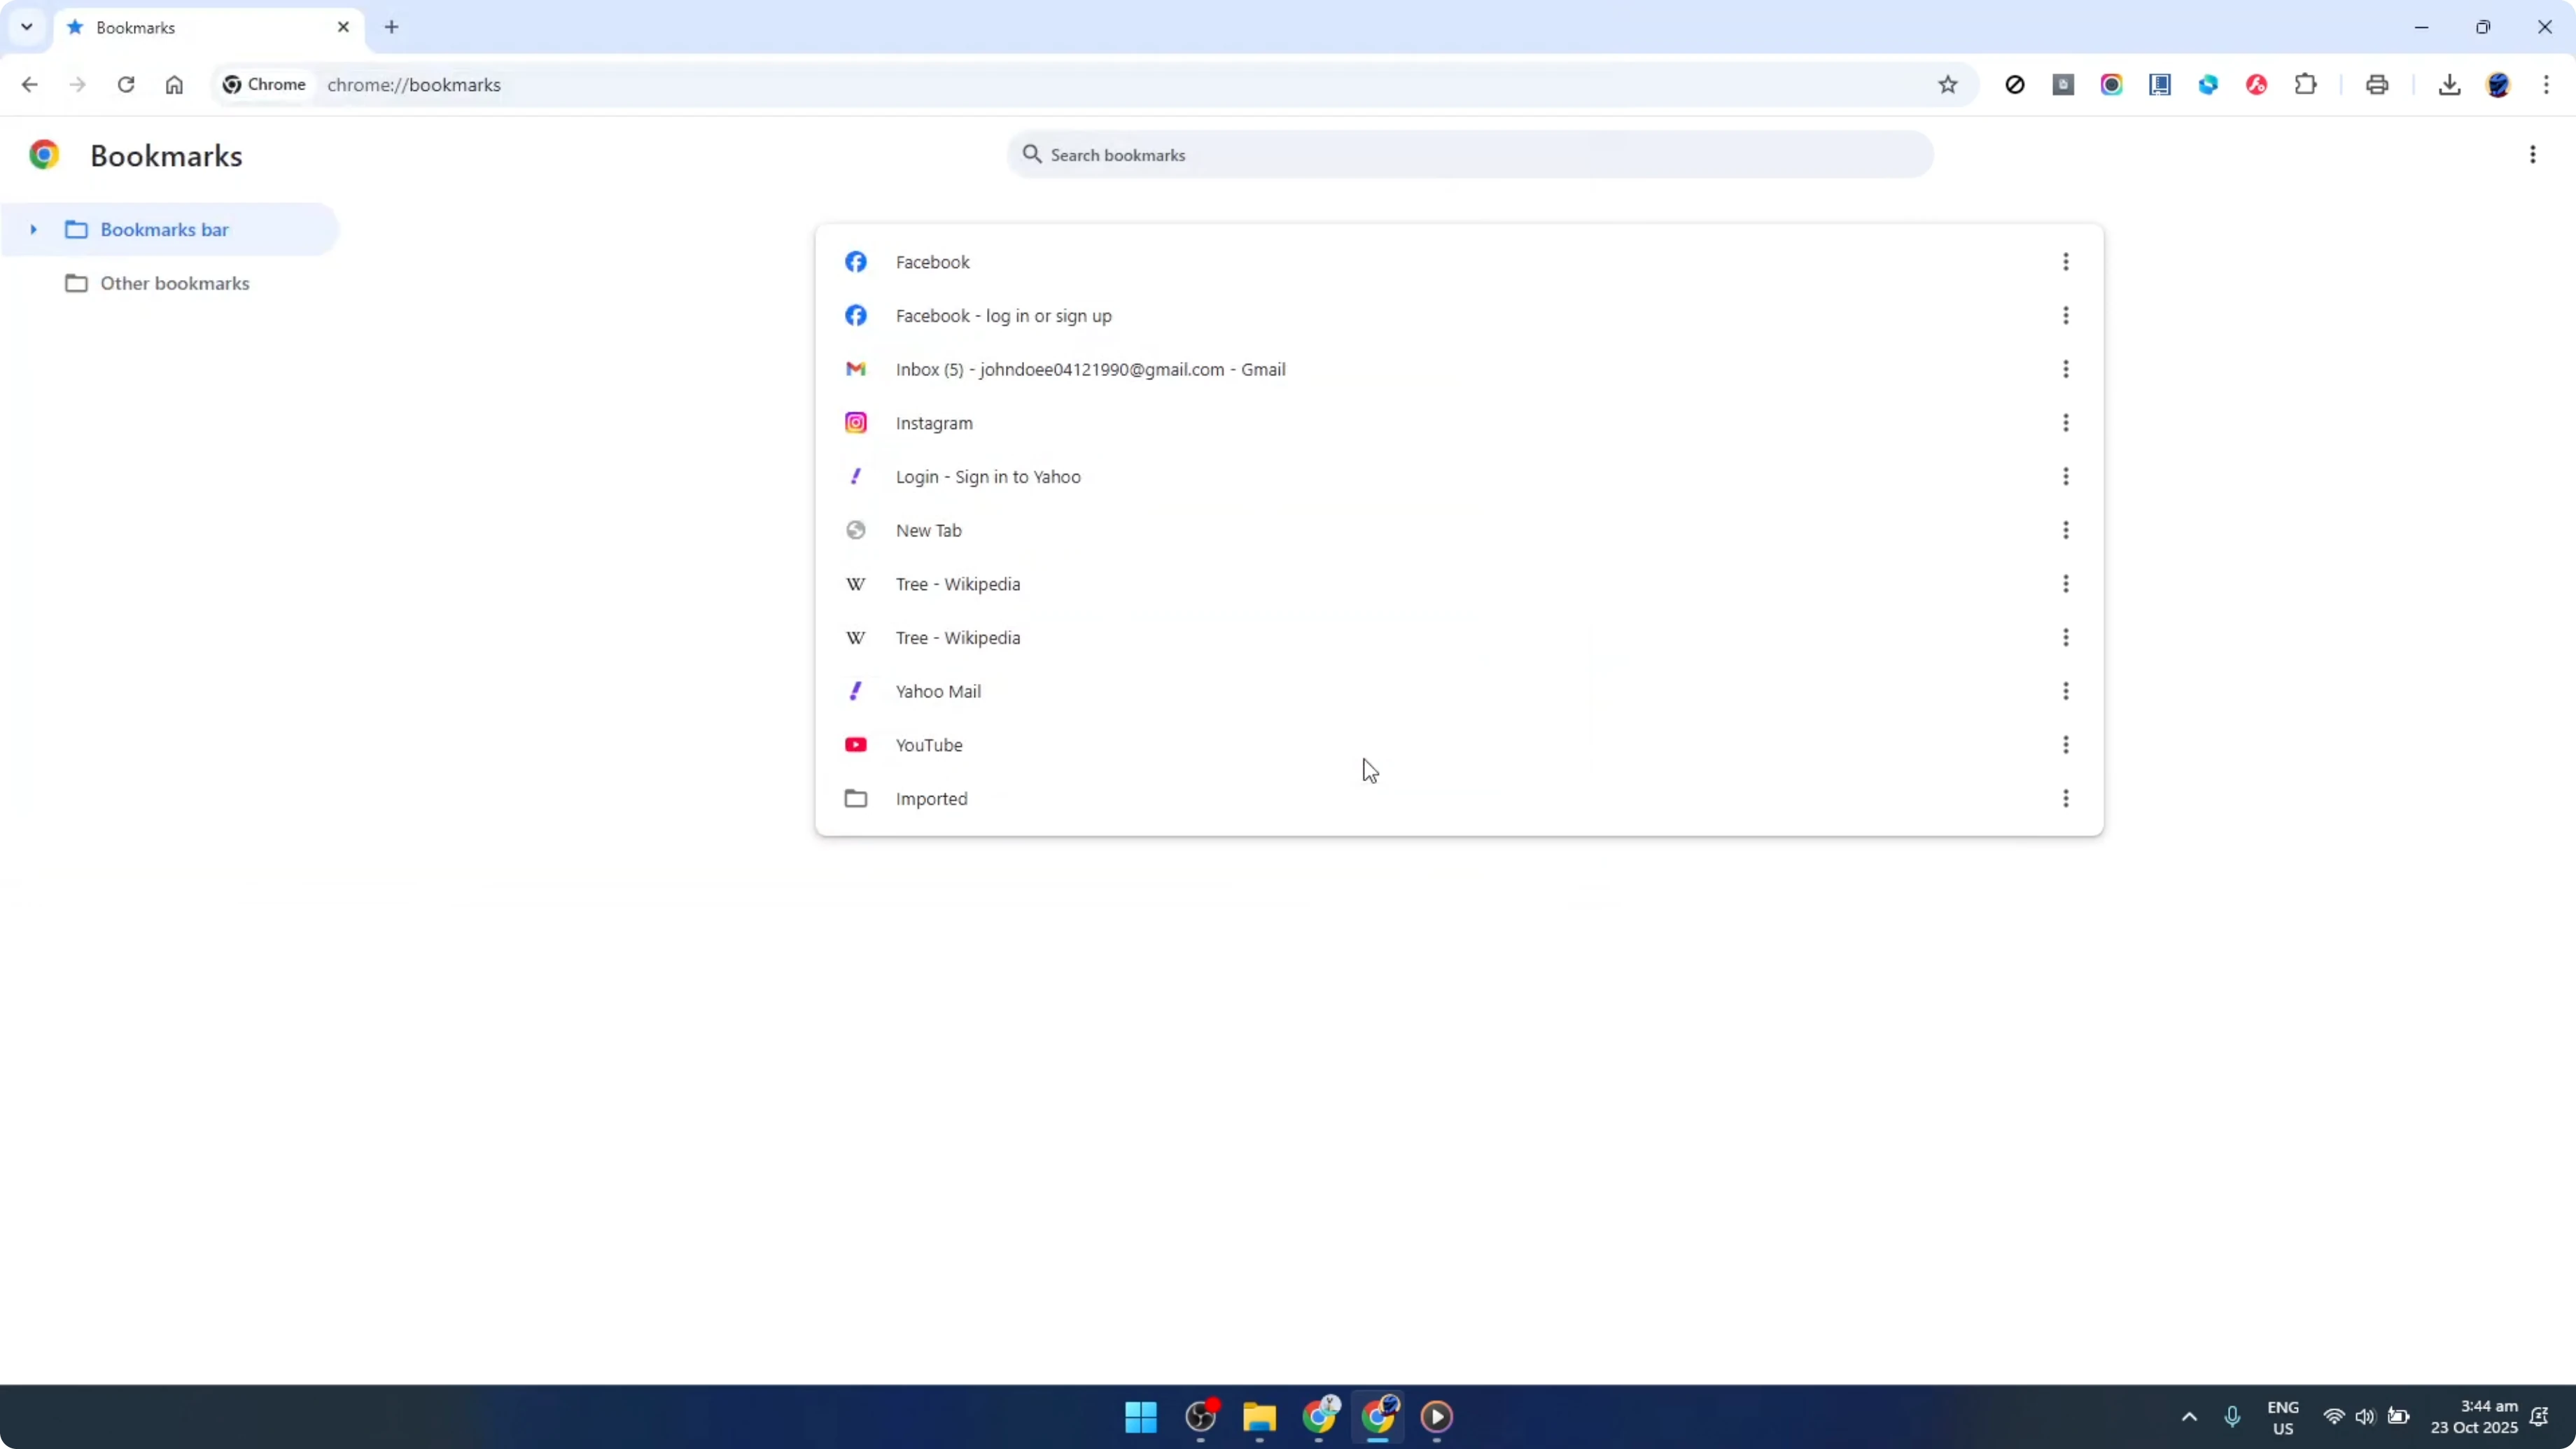This screenshot has width=2576, height=1449.
Task: Select the Instagram bookmark
Action: [x=1459, y=423]
